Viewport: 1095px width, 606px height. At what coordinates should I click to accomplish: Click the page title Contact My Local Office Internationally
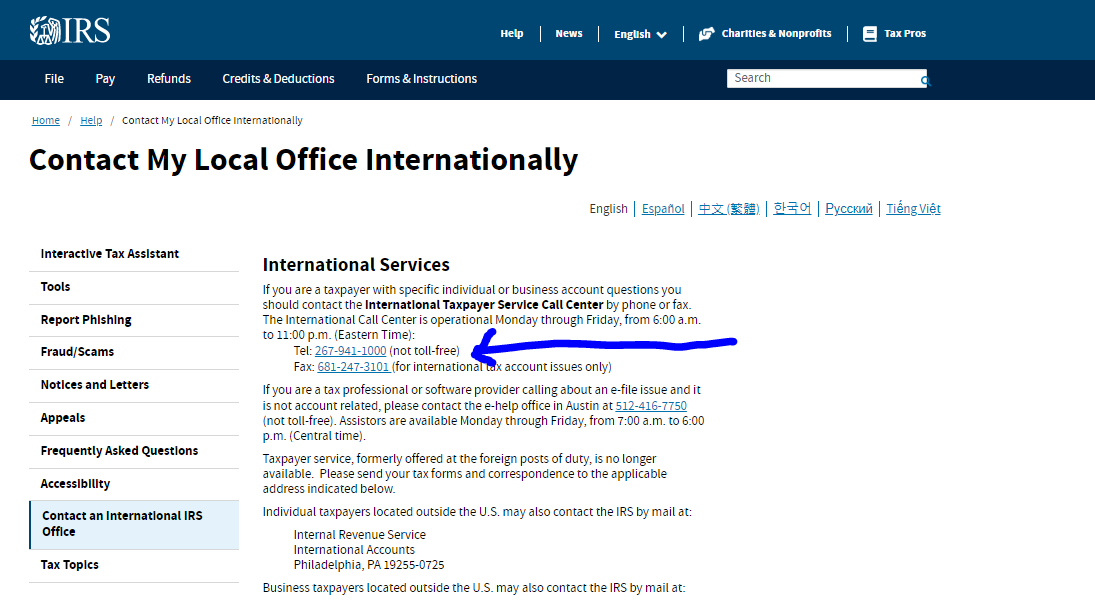304,160
